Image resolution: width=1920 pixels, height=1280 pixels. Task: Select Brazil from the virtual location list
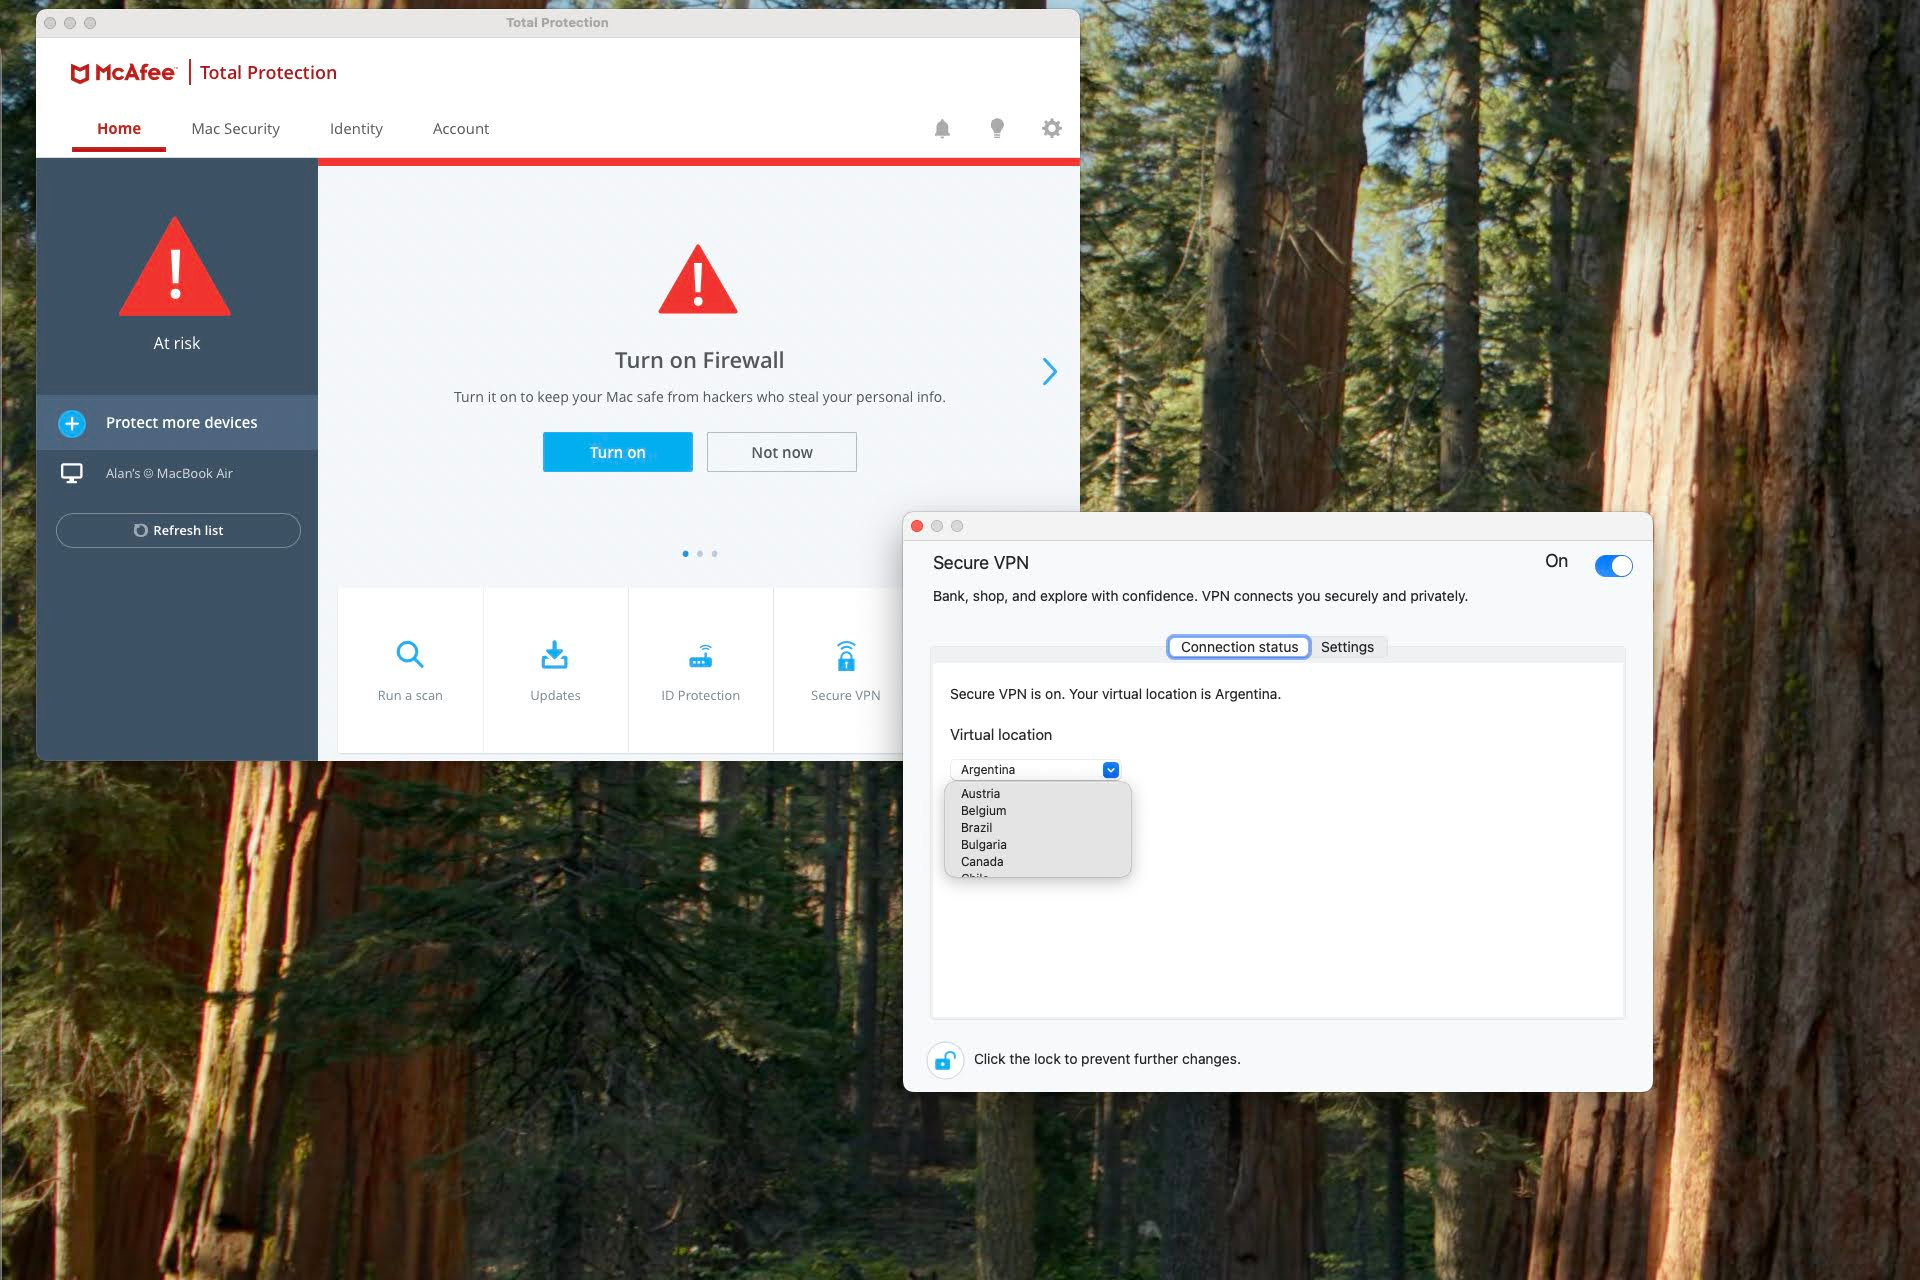(x=977, y=827)
